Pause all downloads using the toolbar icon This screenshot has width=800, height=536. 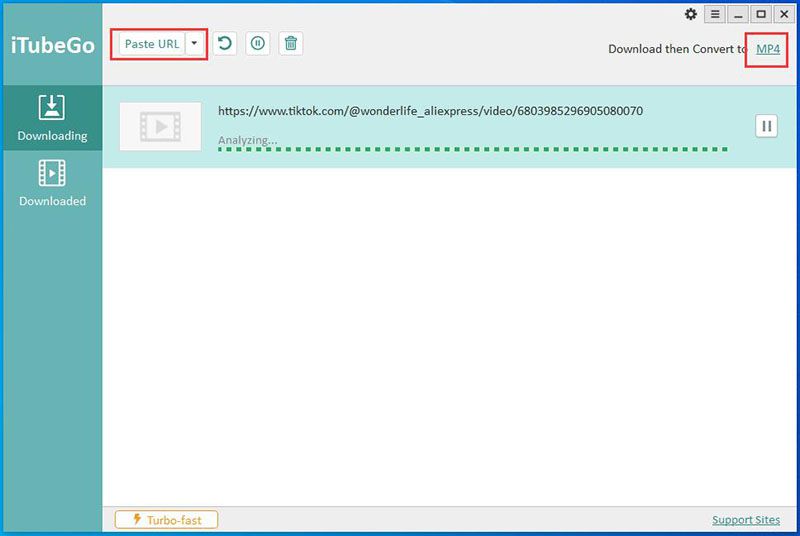pyautogui.click(x=258, y=43)
